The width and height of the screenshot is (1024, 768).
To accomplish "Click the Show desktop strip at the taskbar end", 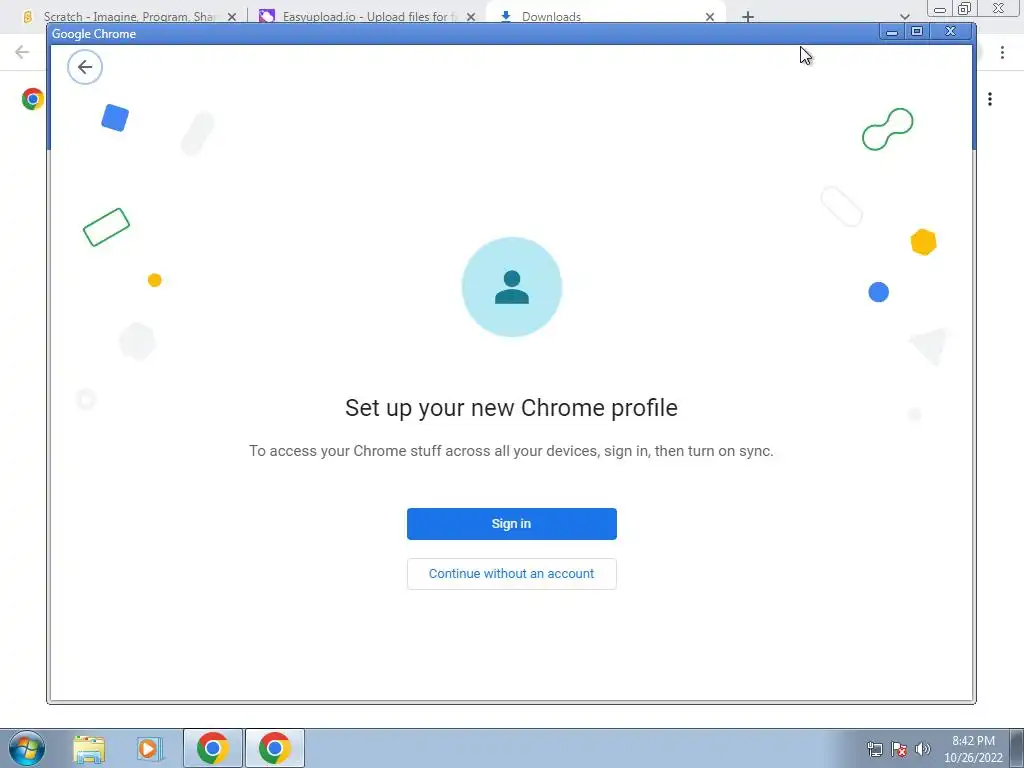I will coord(1017,748).
